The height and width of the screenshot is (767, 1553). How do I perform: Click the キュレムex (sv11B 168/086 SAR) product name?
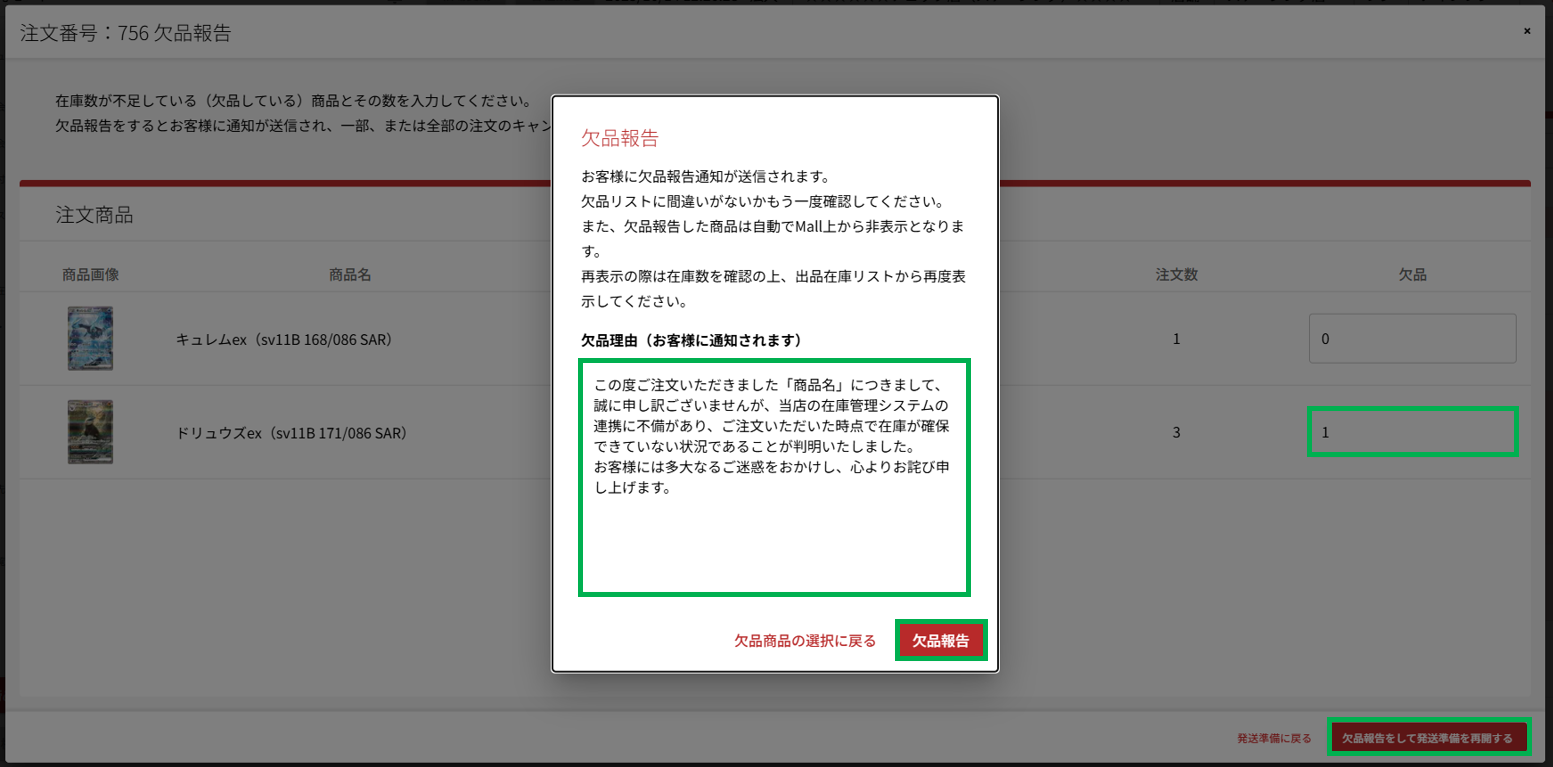(284, 340)
